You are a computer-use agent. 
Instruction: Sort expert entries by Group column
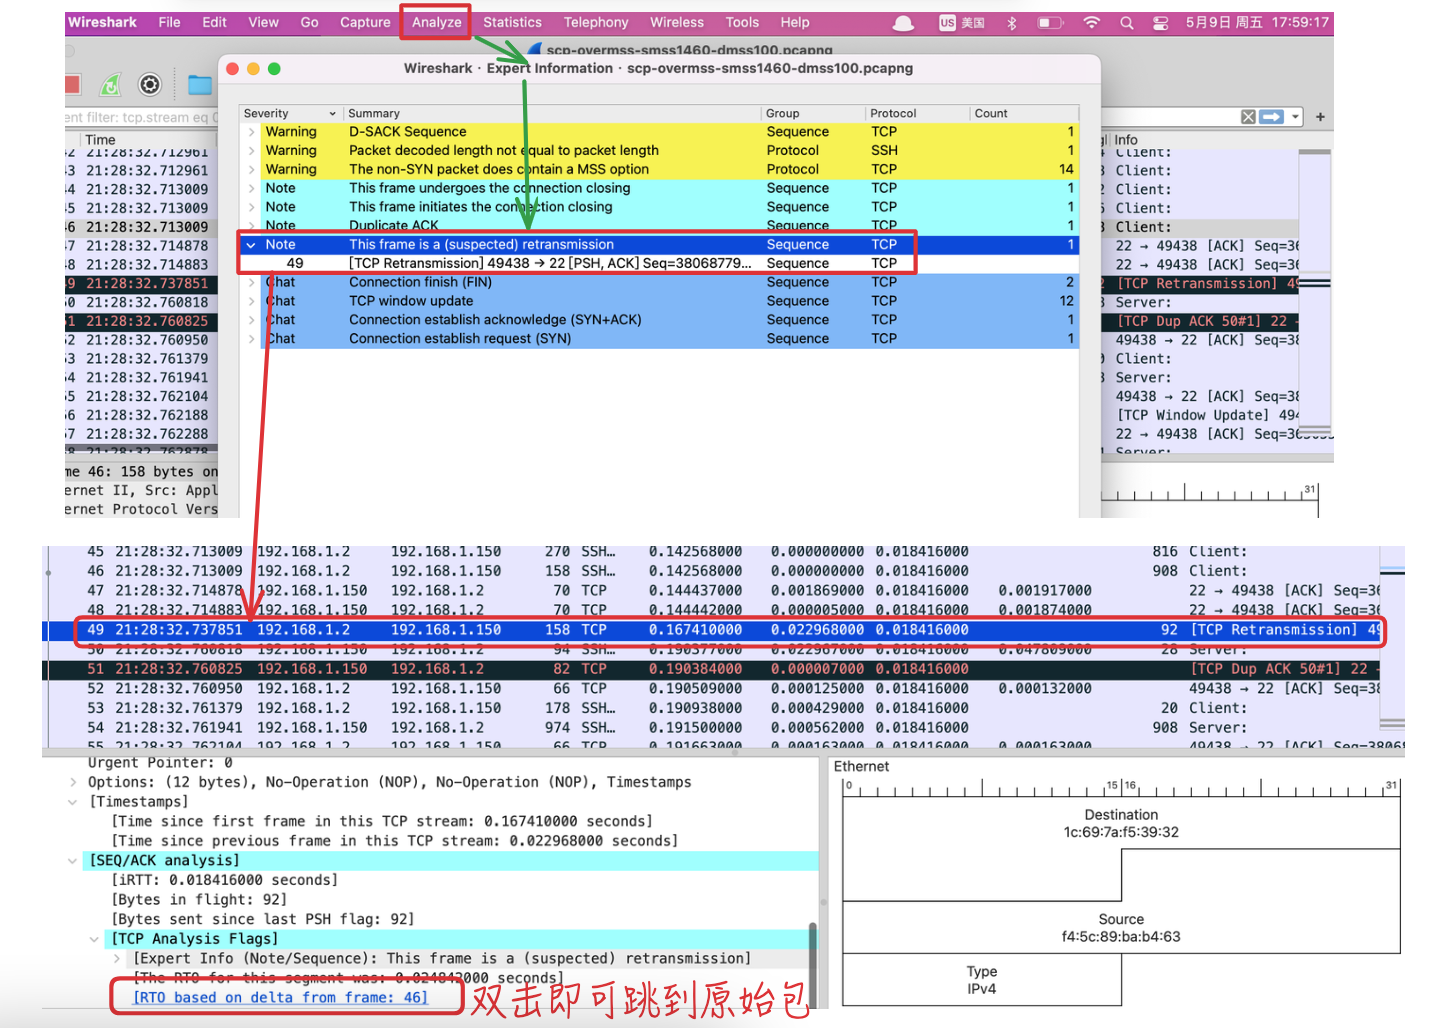812,113
